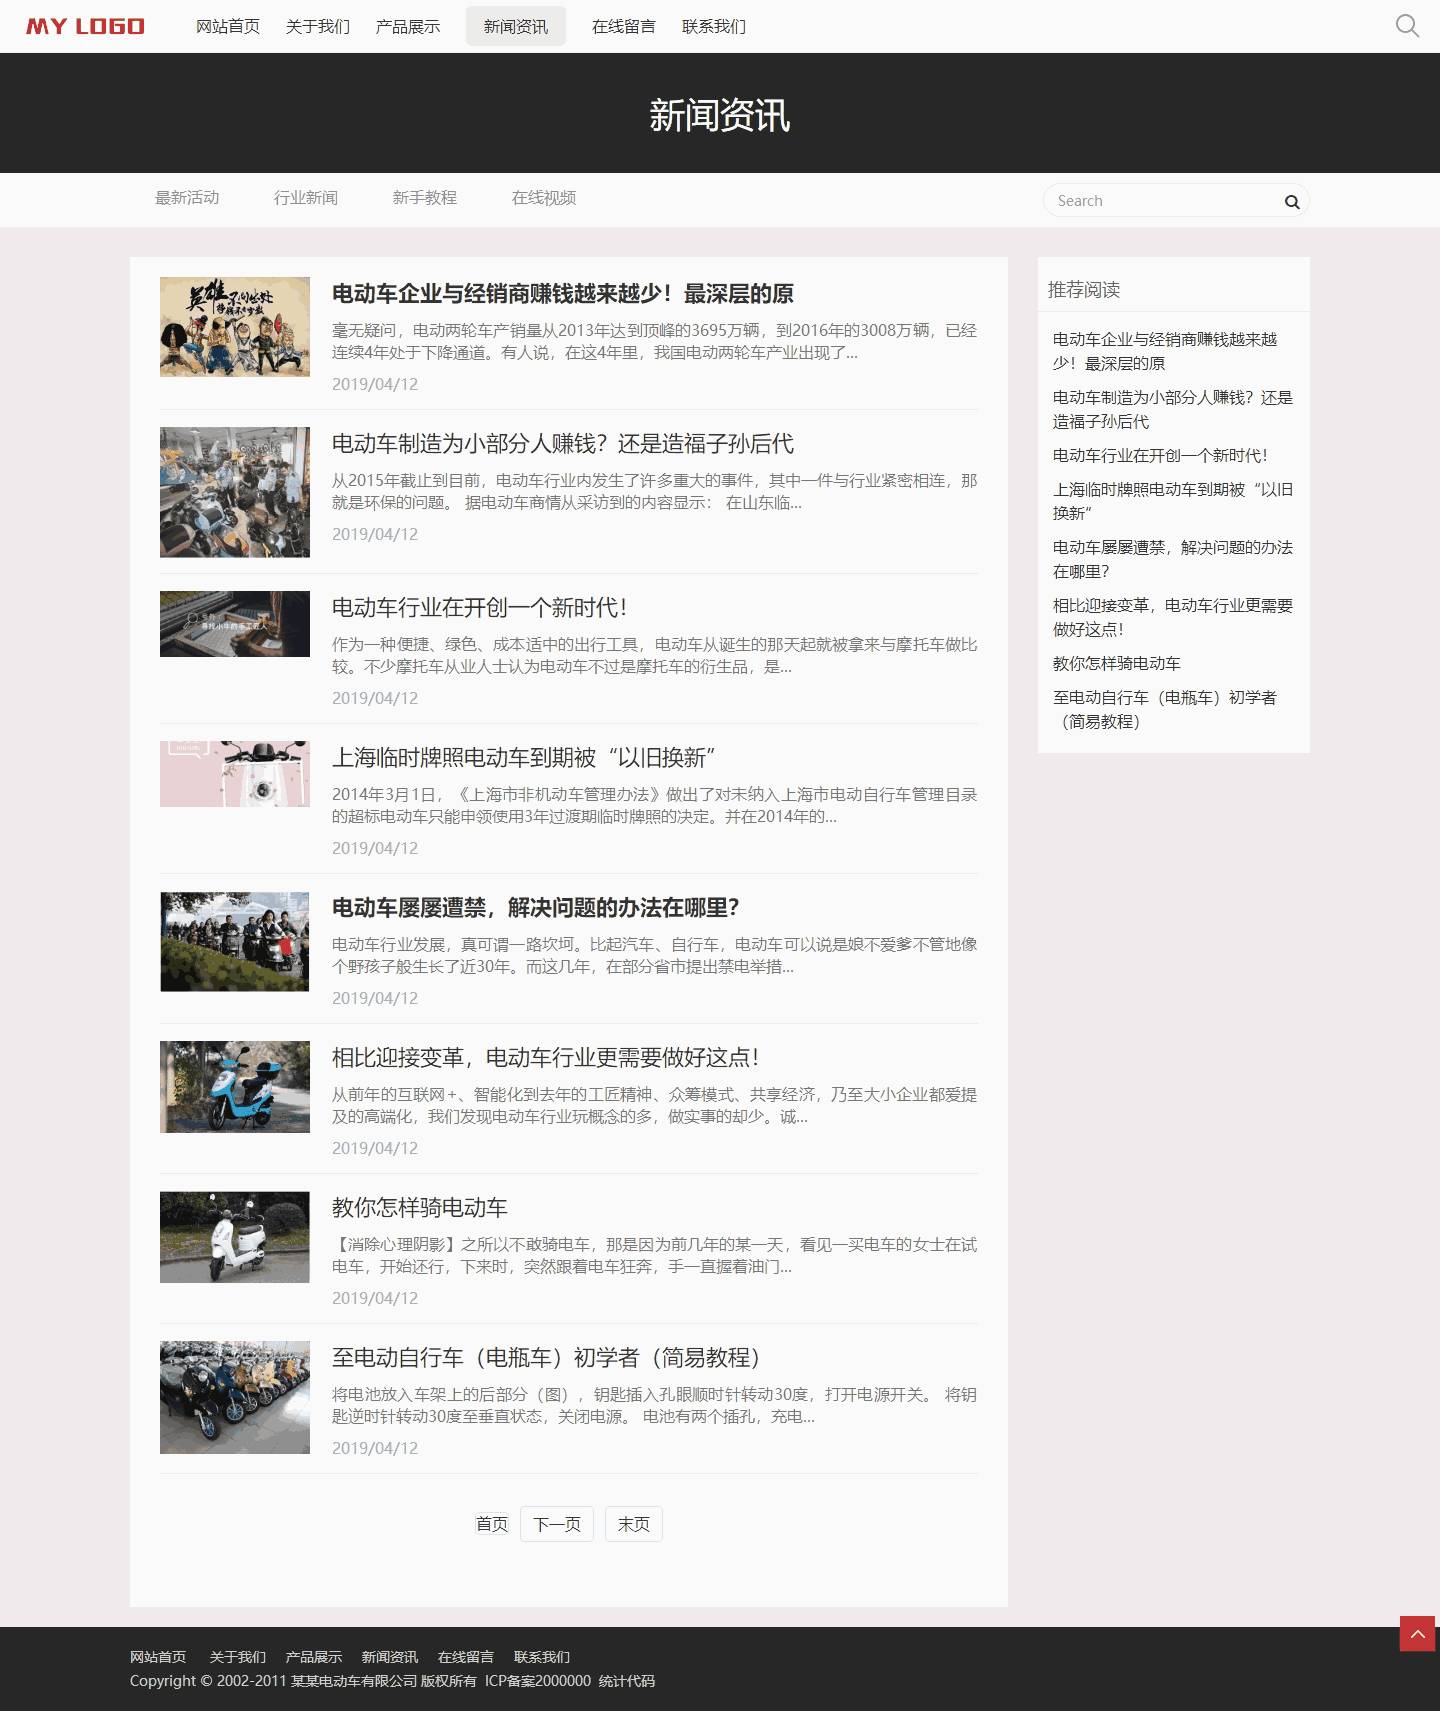Image resolution: width=1440 pixels, height=1711 pixels.
Task: Open sidebar link 教你怎样骑电动车
Action: (x=1116, y=664)
